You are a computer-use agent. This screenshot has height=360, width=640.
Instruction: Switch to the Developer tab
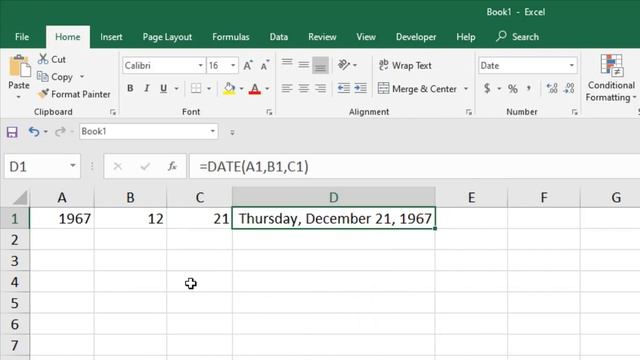click(x=416, y=37)
